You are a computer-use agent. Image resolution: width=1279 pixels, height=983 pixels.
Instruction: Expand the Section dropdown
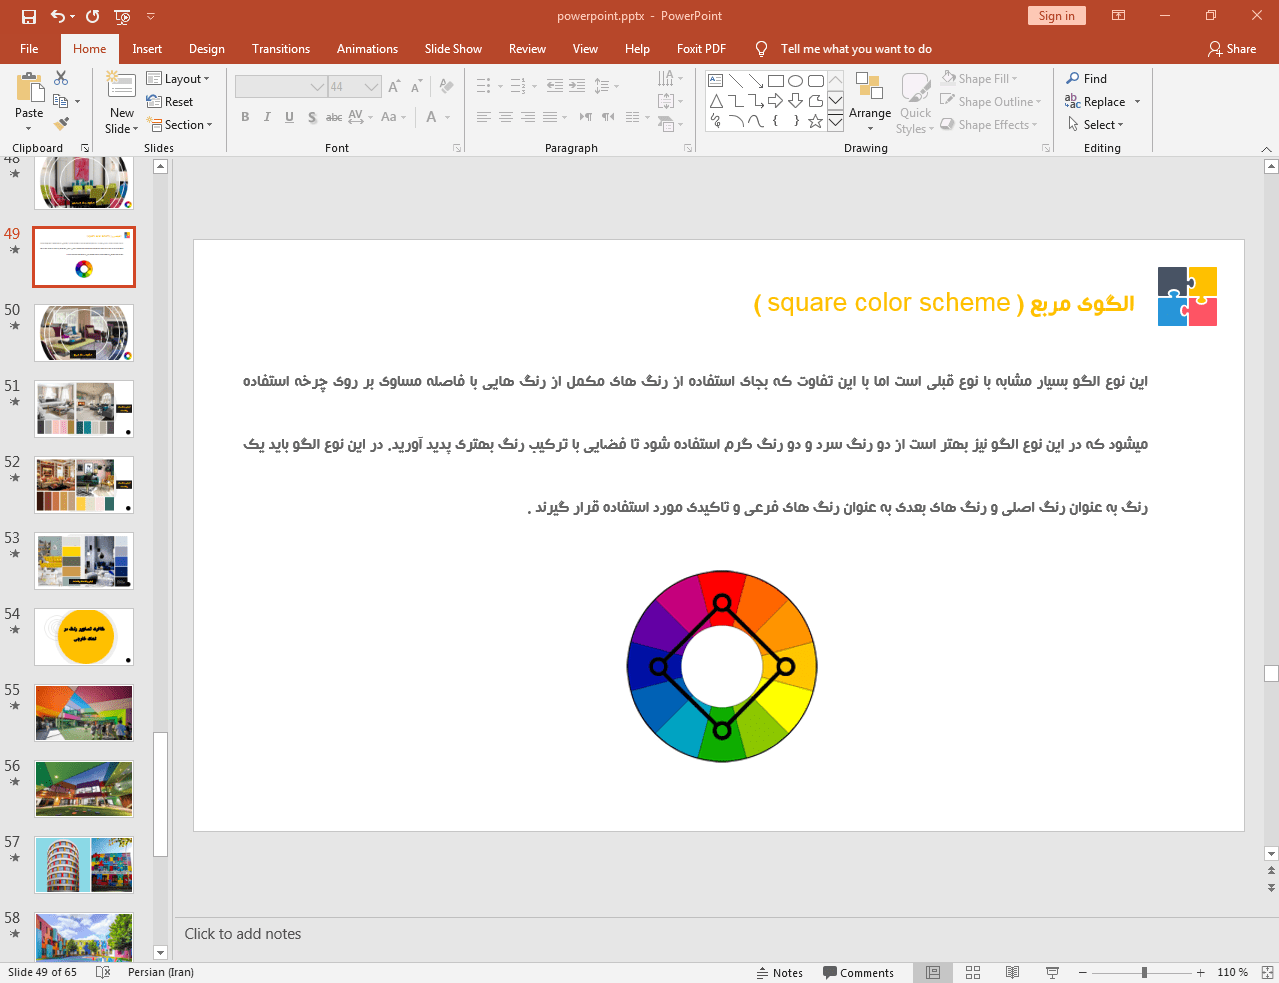coord(180,125)
